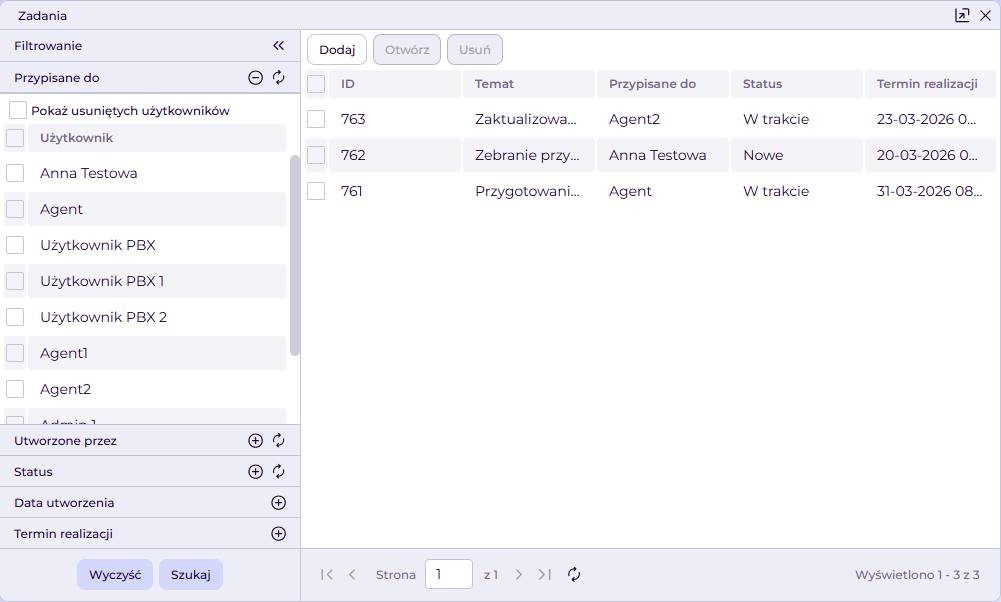
Task: Click the Zebranie przy... subject cell
Action: click(x=529, y=155)
